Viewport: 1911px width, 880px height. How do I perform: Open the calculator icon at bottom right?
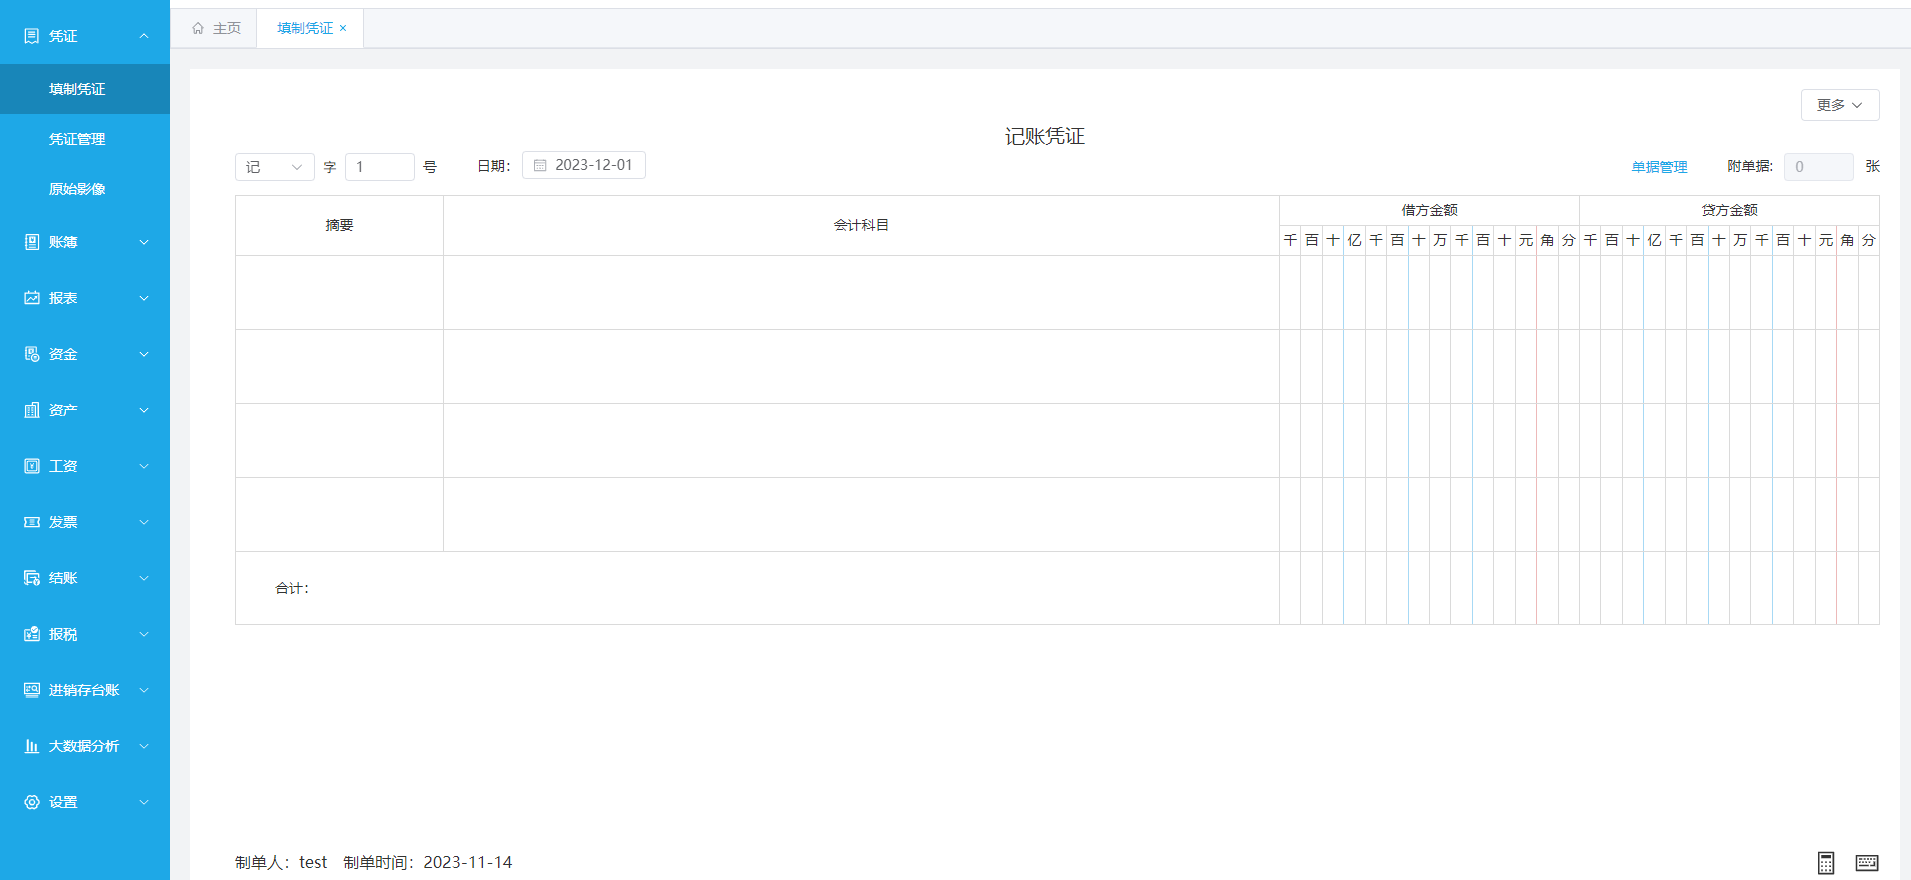(1826, 863)
